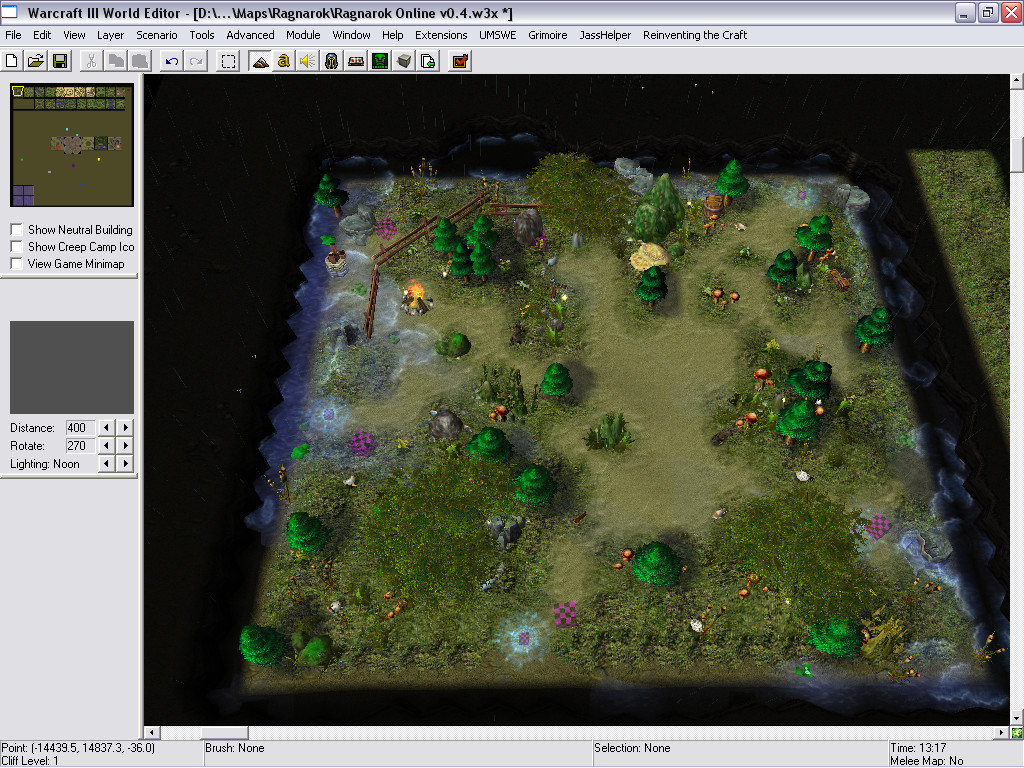This screenshot has width=1024, height=768.
Task: Open the JassHelper menu
Action: (x=605, y=35)
